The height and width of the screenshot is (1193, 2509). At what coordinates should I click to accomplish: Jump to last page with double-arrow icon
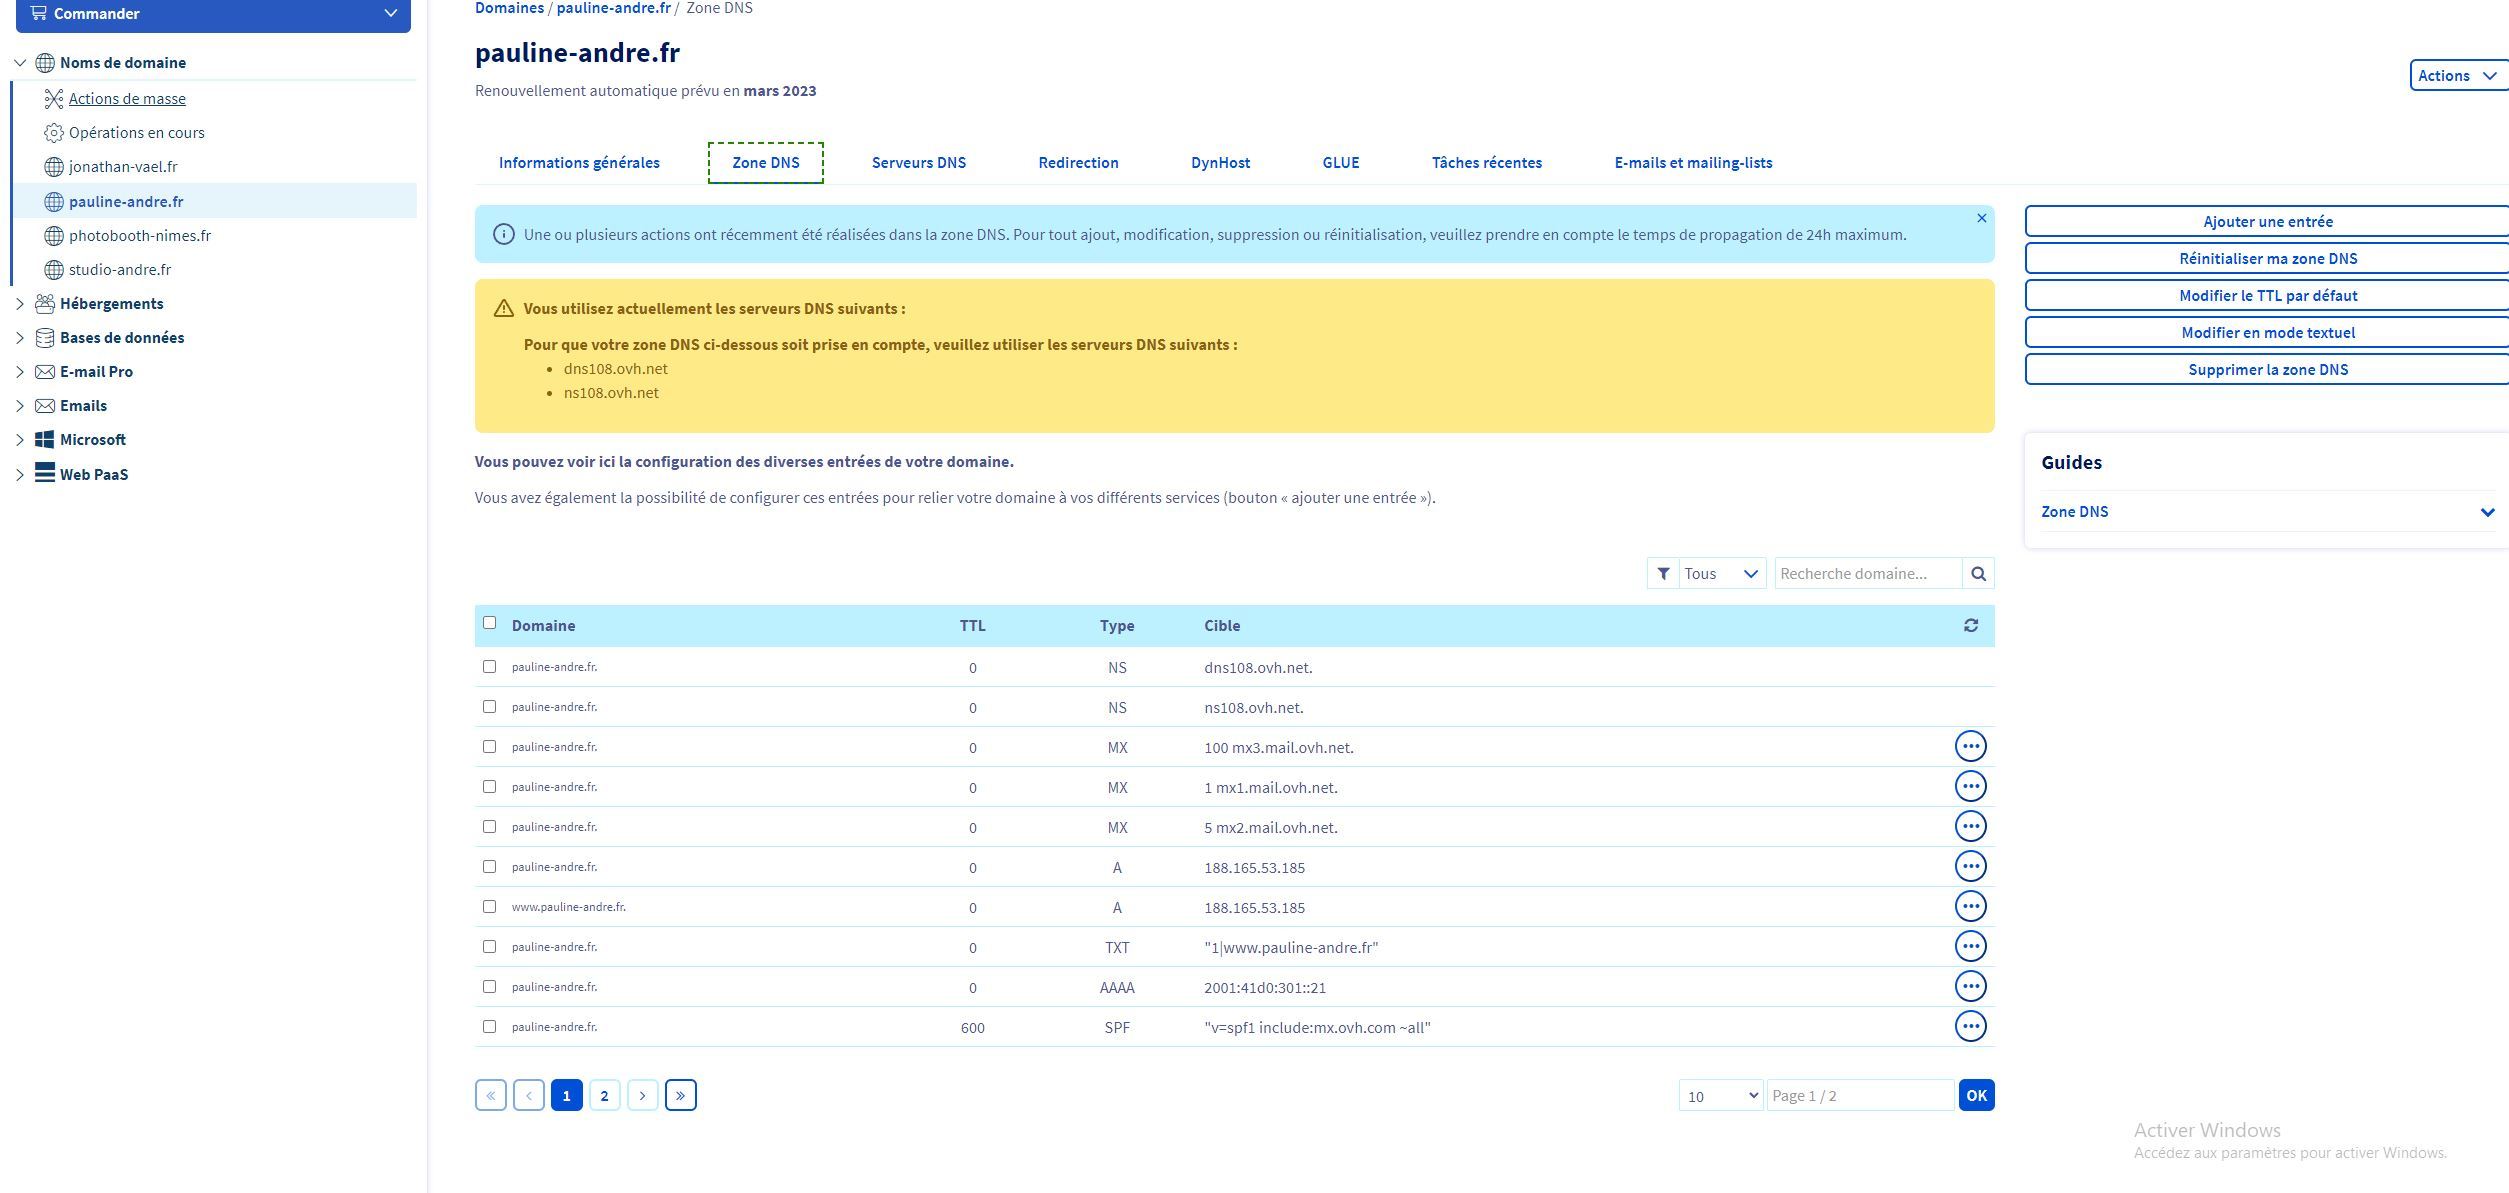680,1095
